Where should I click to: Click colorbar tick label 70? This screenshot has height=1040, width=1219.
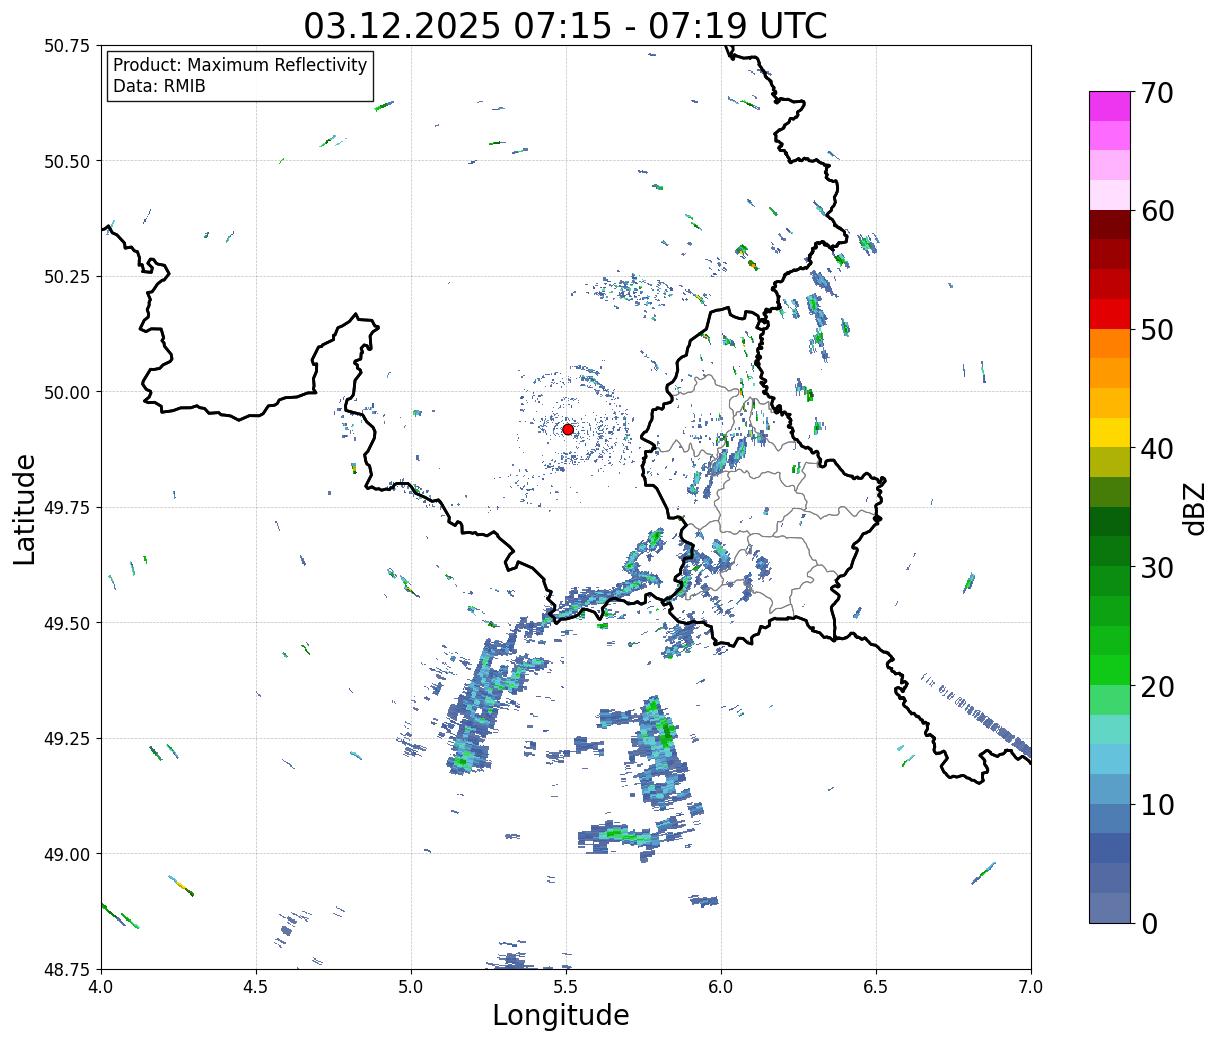tap(1157, 93)
